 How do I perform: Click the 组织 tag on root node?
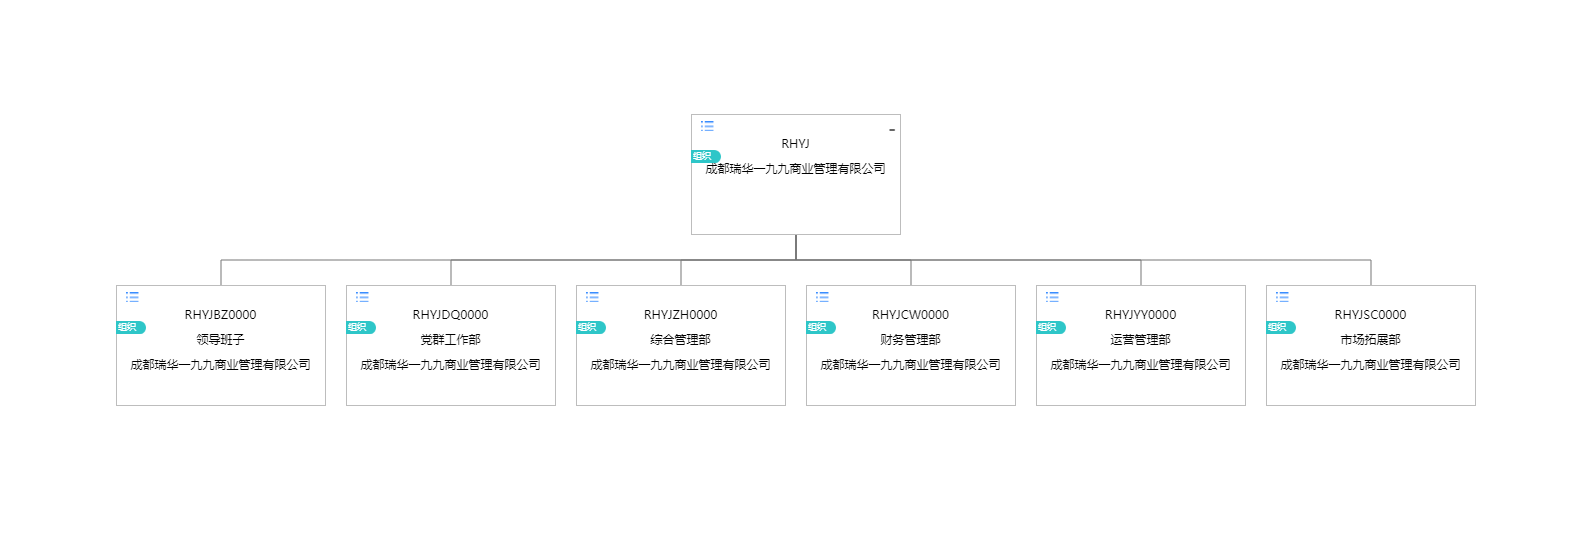pos(704,156)
